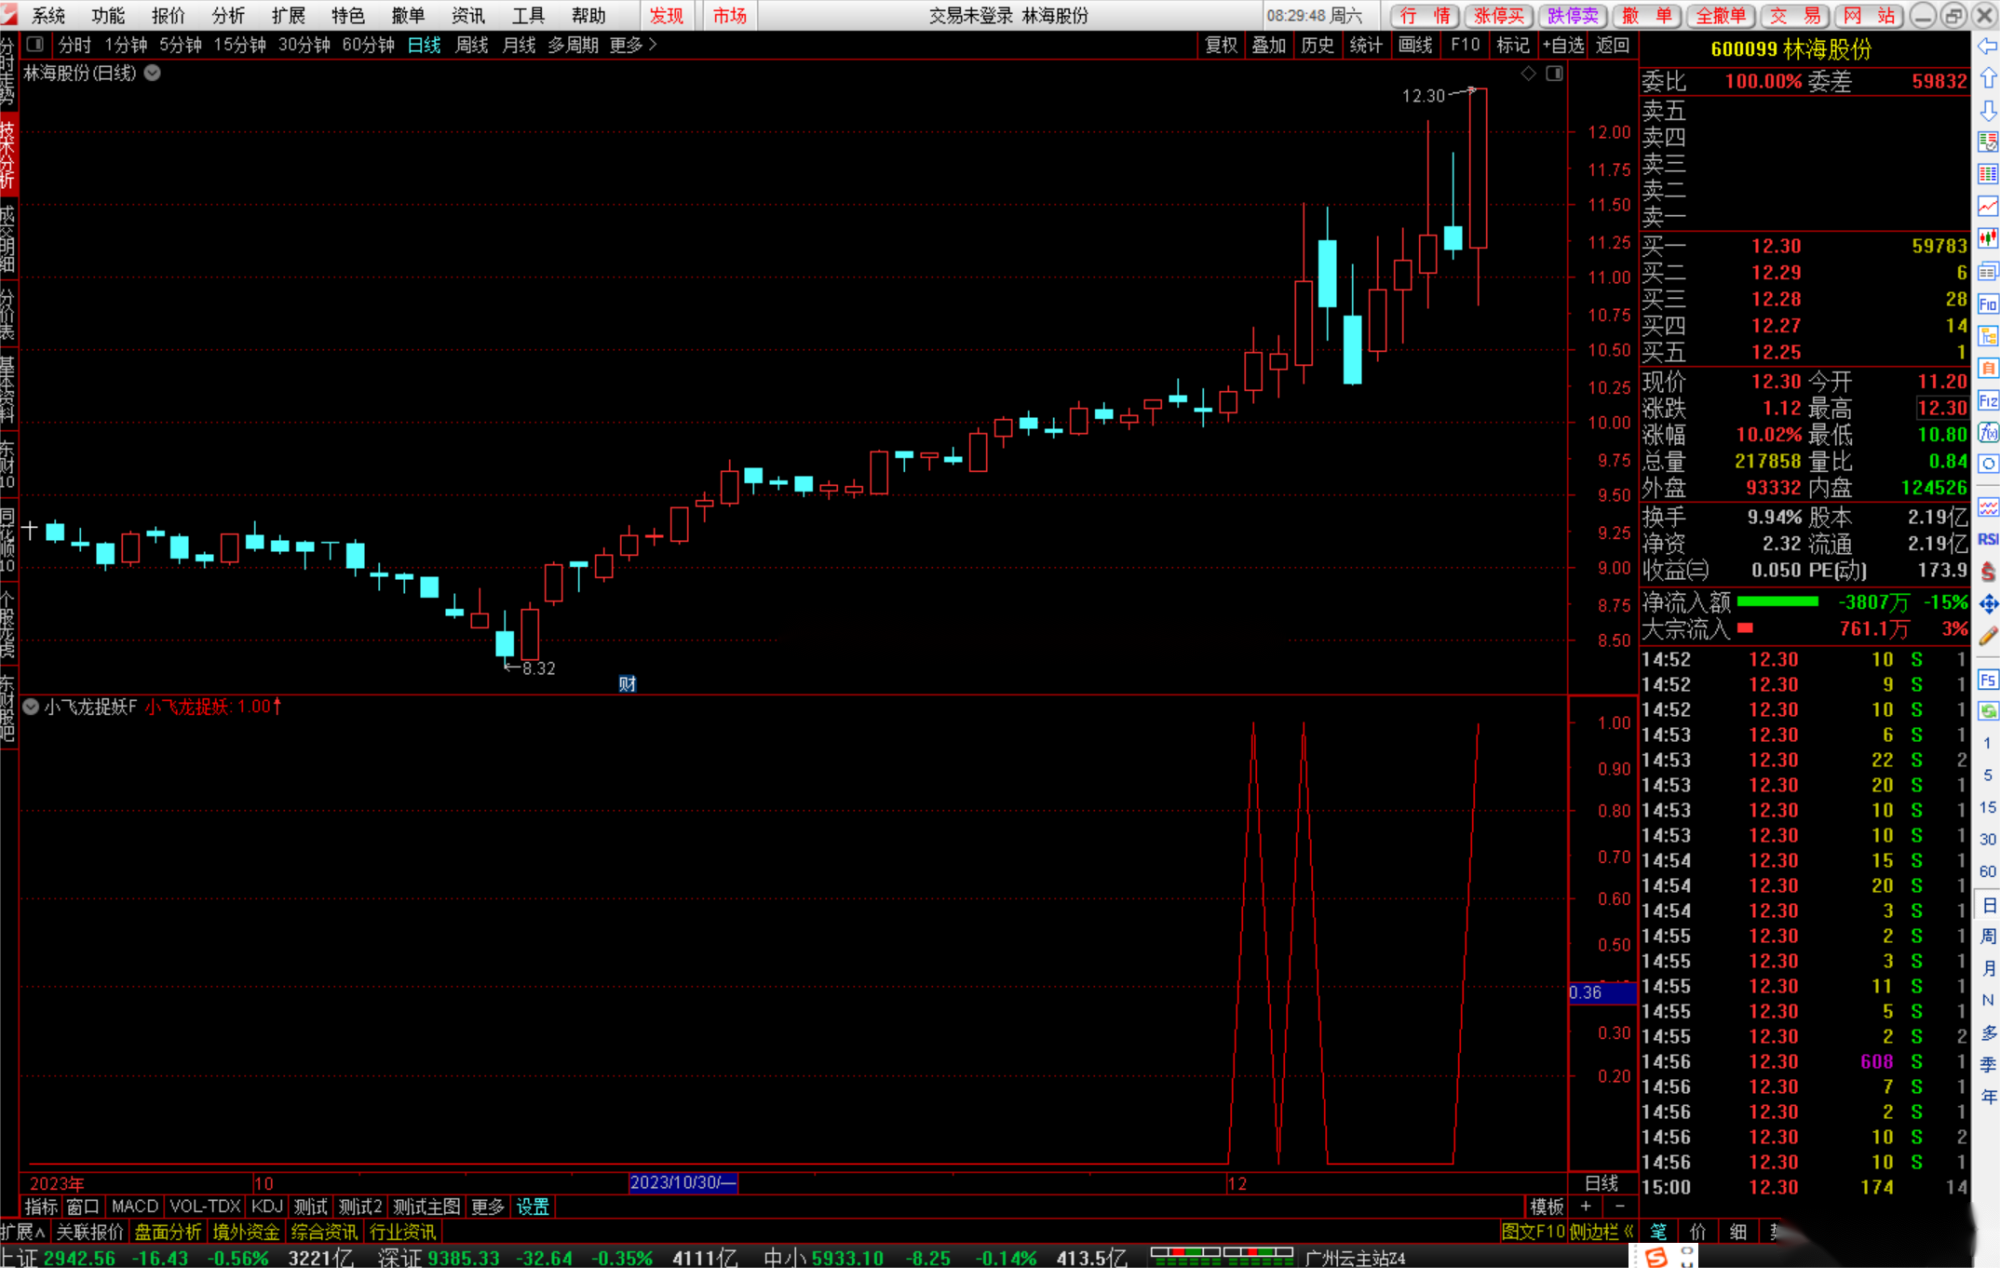
Task: Select the pencil drawing tool icon
Action: pos(1987,636)
